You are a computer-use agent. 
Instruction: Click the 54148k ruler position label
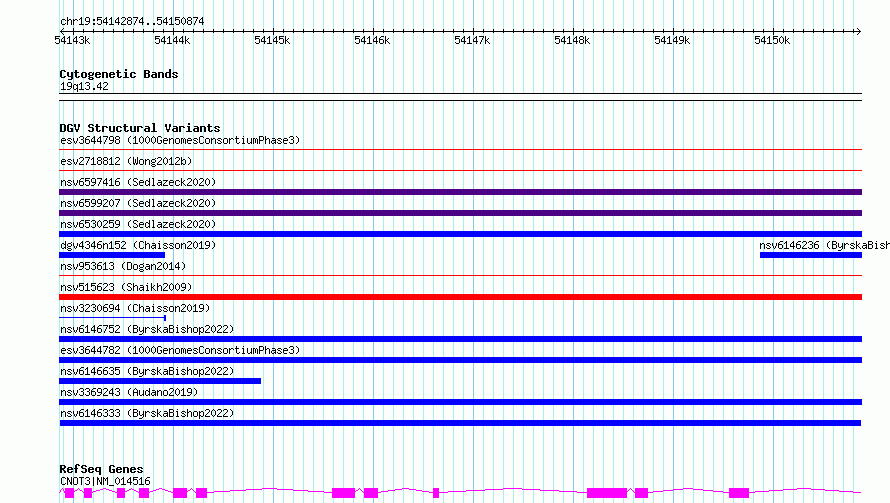pyautogui.click(x=572, y=40)
